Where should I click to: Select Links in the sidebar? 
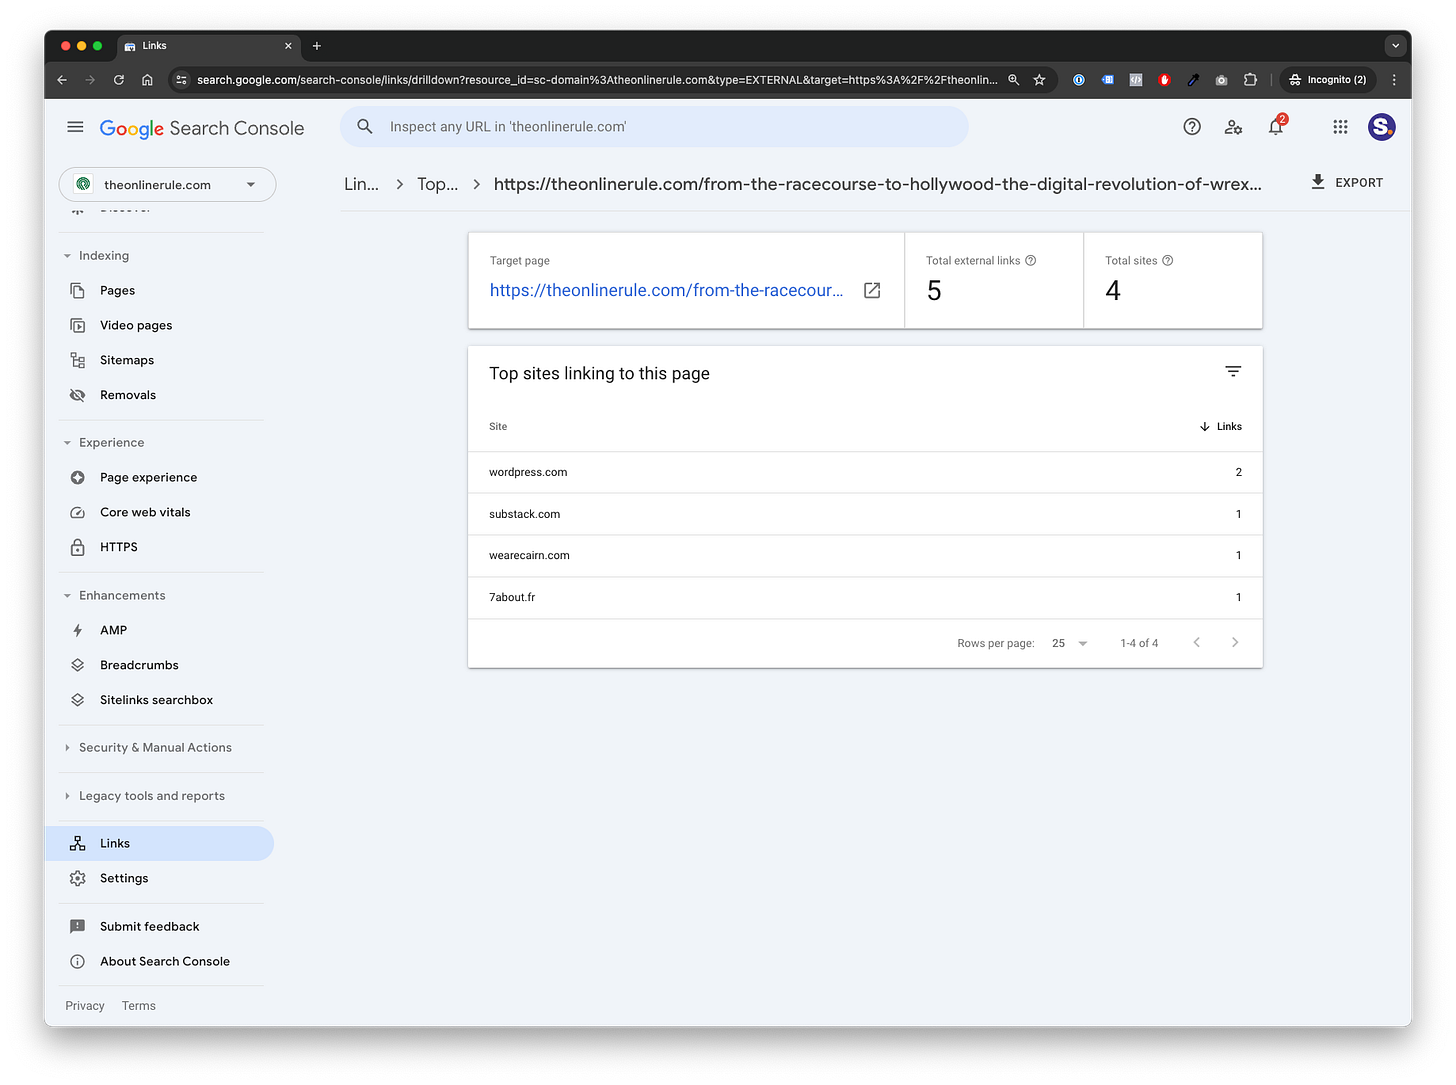click(159, 844)
